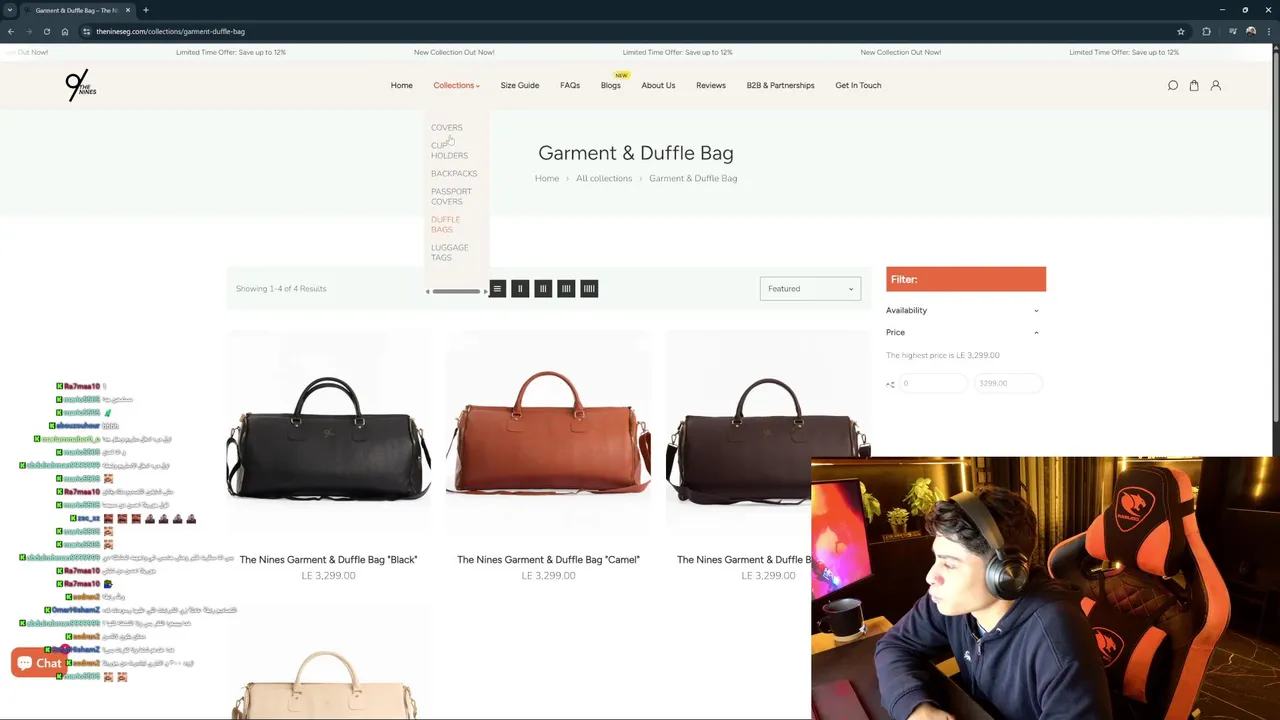The height and width of the screenshot is (720, 1280).
Task: Switch to list view layout icon
Action: tap(497, 288)
